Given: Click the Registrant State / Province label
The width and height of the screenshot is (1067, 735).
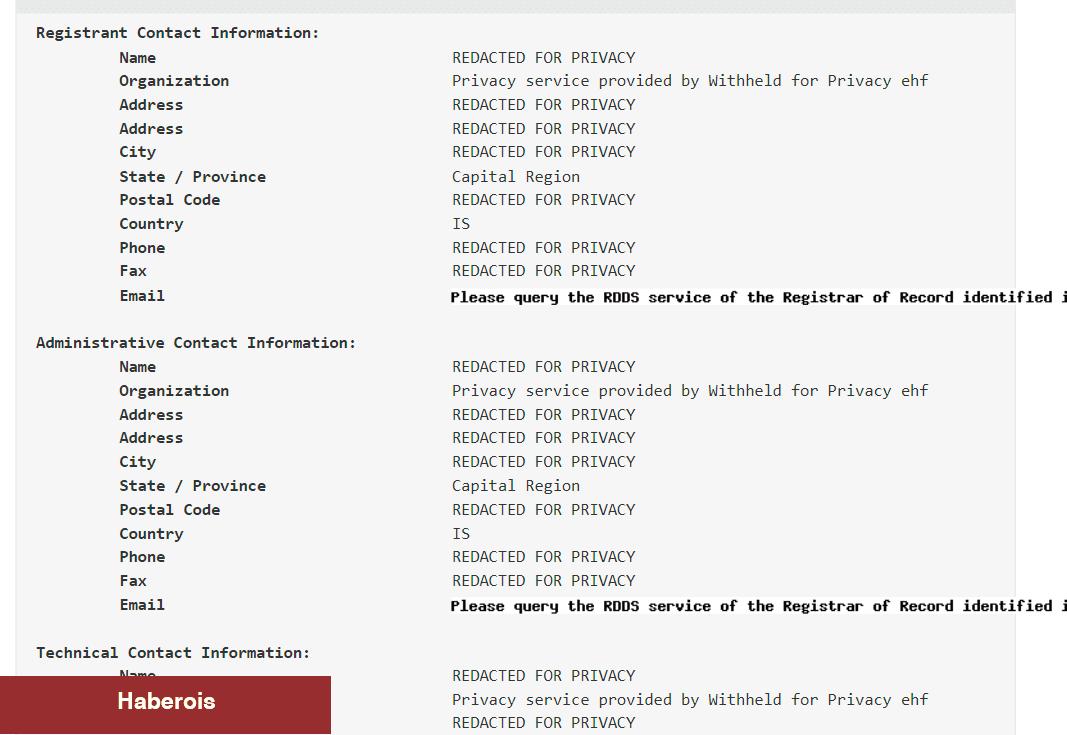Looking at the screenshot, I should [193, 177].
